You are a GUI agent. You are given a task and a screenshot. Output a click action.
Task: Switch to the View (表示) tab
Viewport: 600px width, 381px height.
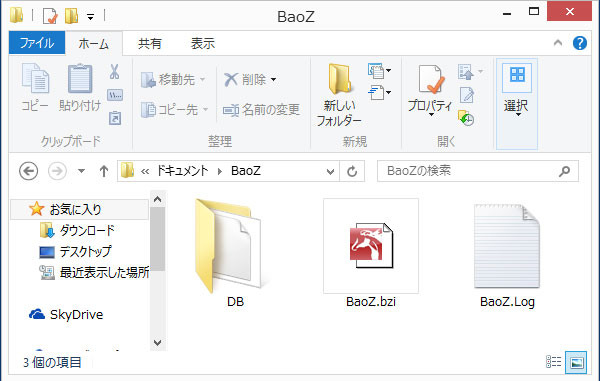click(203, 44)
